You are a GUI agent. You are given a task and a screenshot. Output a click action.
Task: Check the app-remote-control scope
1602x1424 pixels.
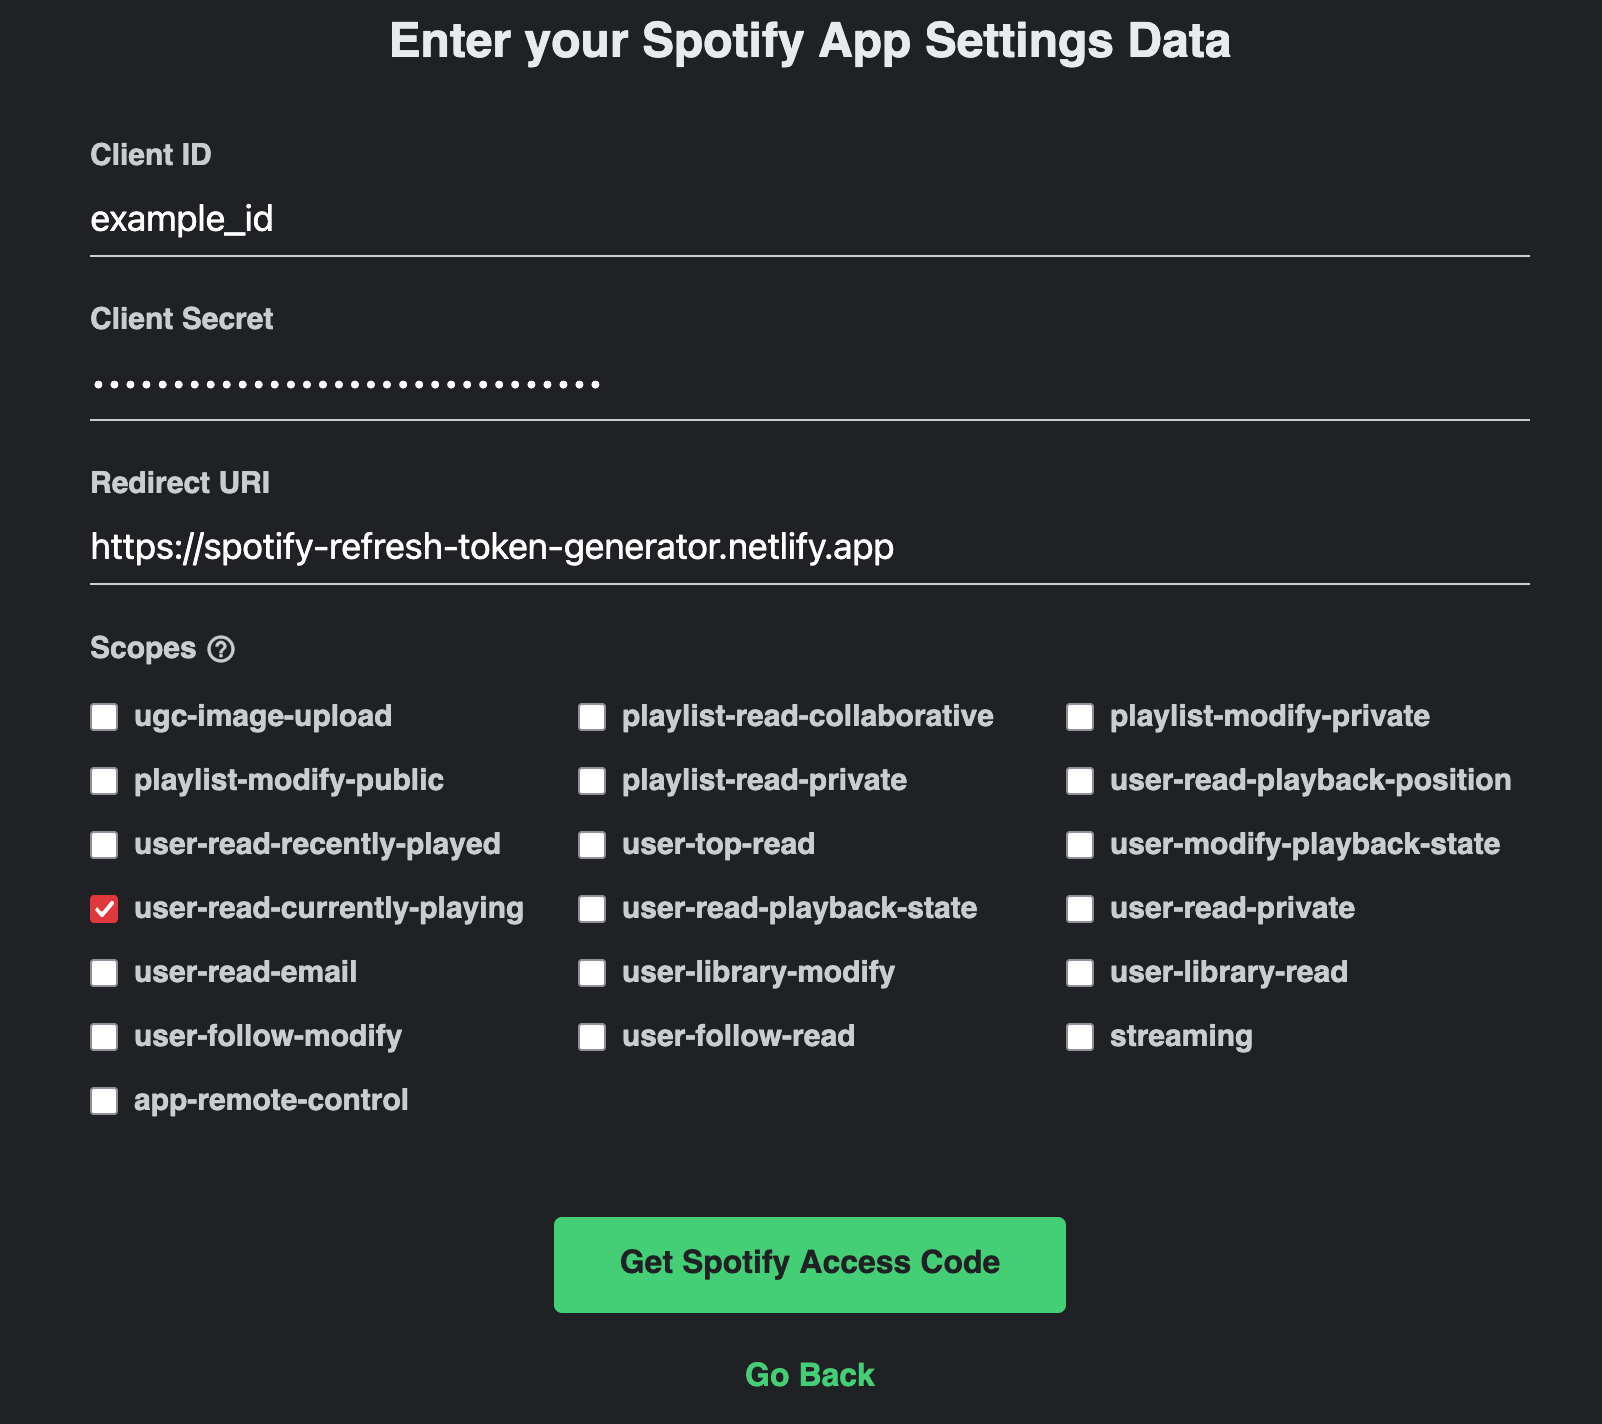coord(104,1101)
